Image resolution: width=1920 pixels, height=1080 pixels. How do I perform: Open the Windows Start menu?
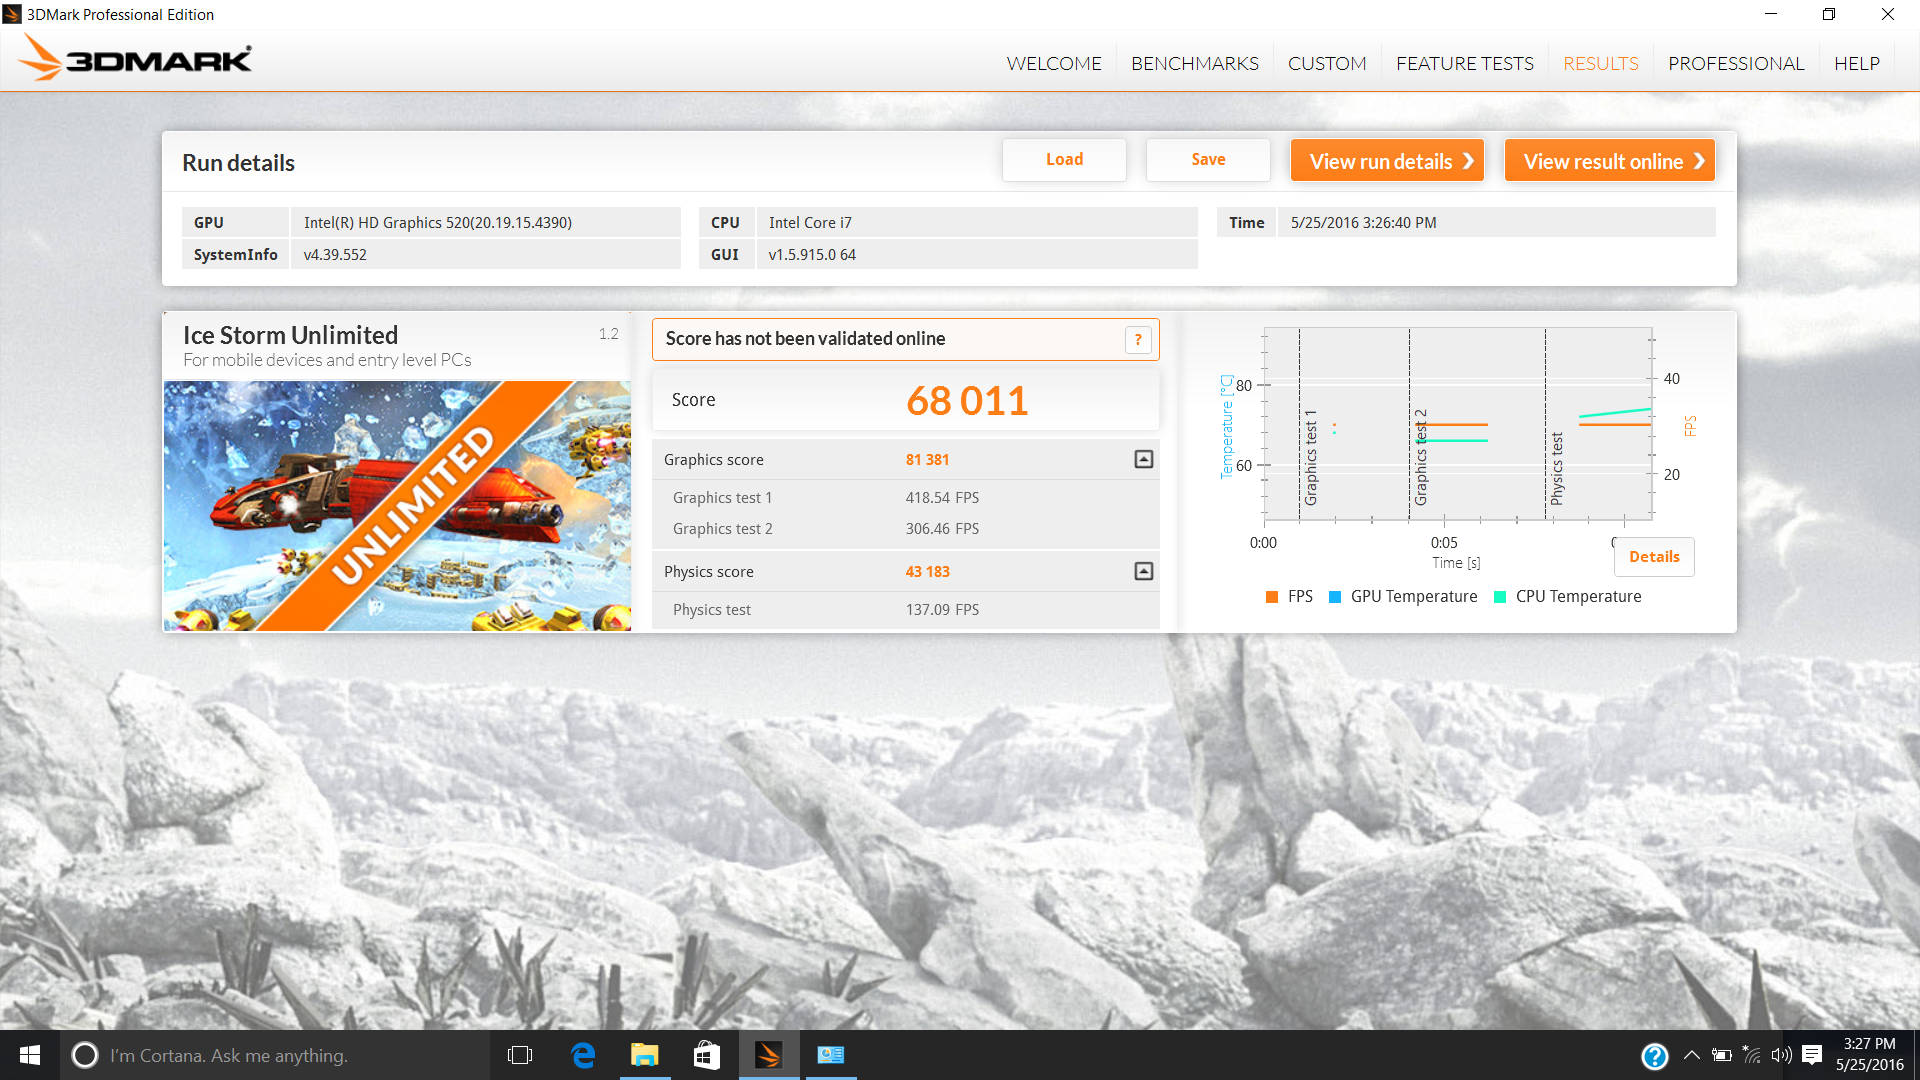tap(30, 1055)
